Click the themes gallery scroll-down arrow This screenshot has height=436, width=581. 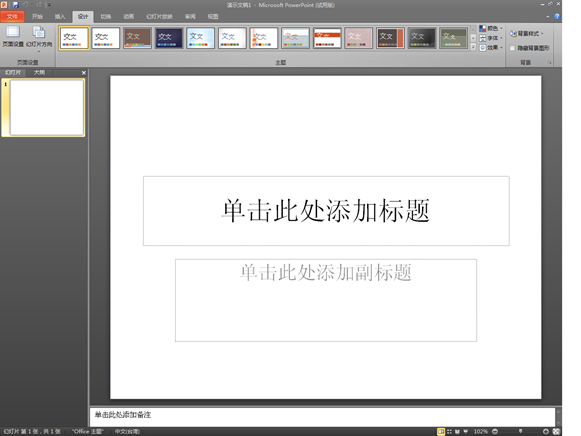[x=473, y=38]
